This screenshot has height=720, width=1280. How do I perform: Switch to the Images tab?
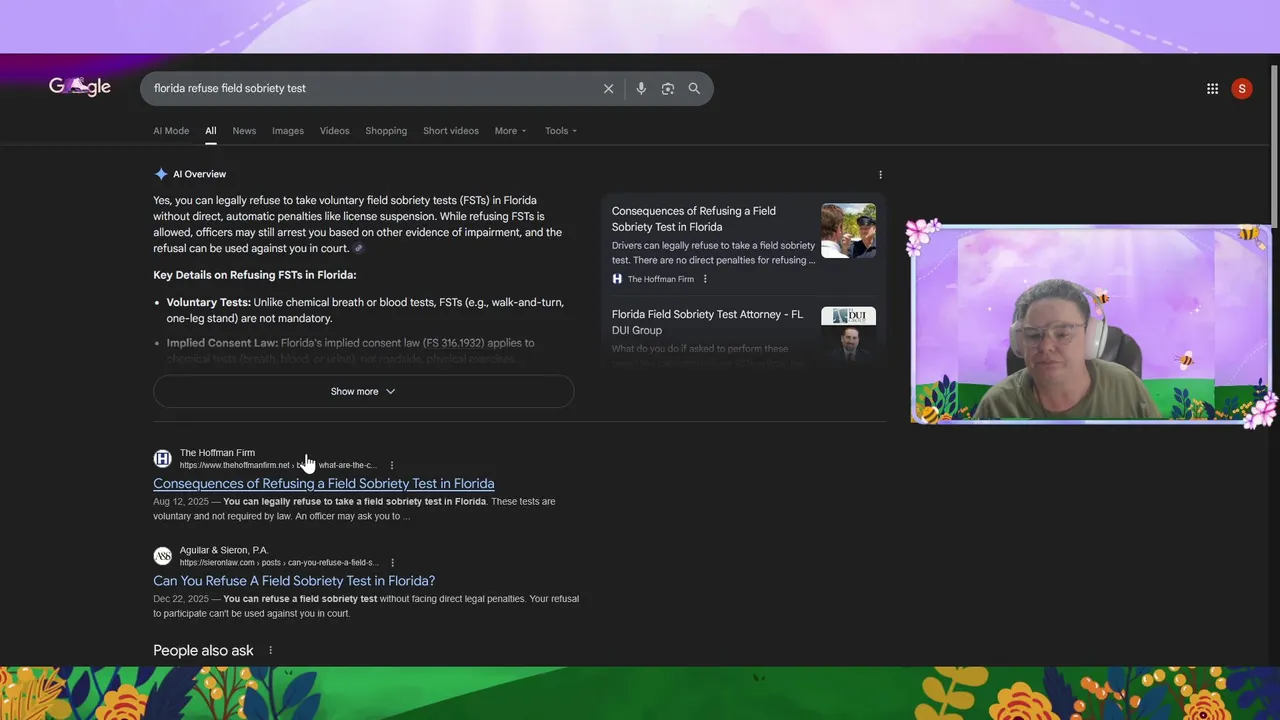coord(288,131)
